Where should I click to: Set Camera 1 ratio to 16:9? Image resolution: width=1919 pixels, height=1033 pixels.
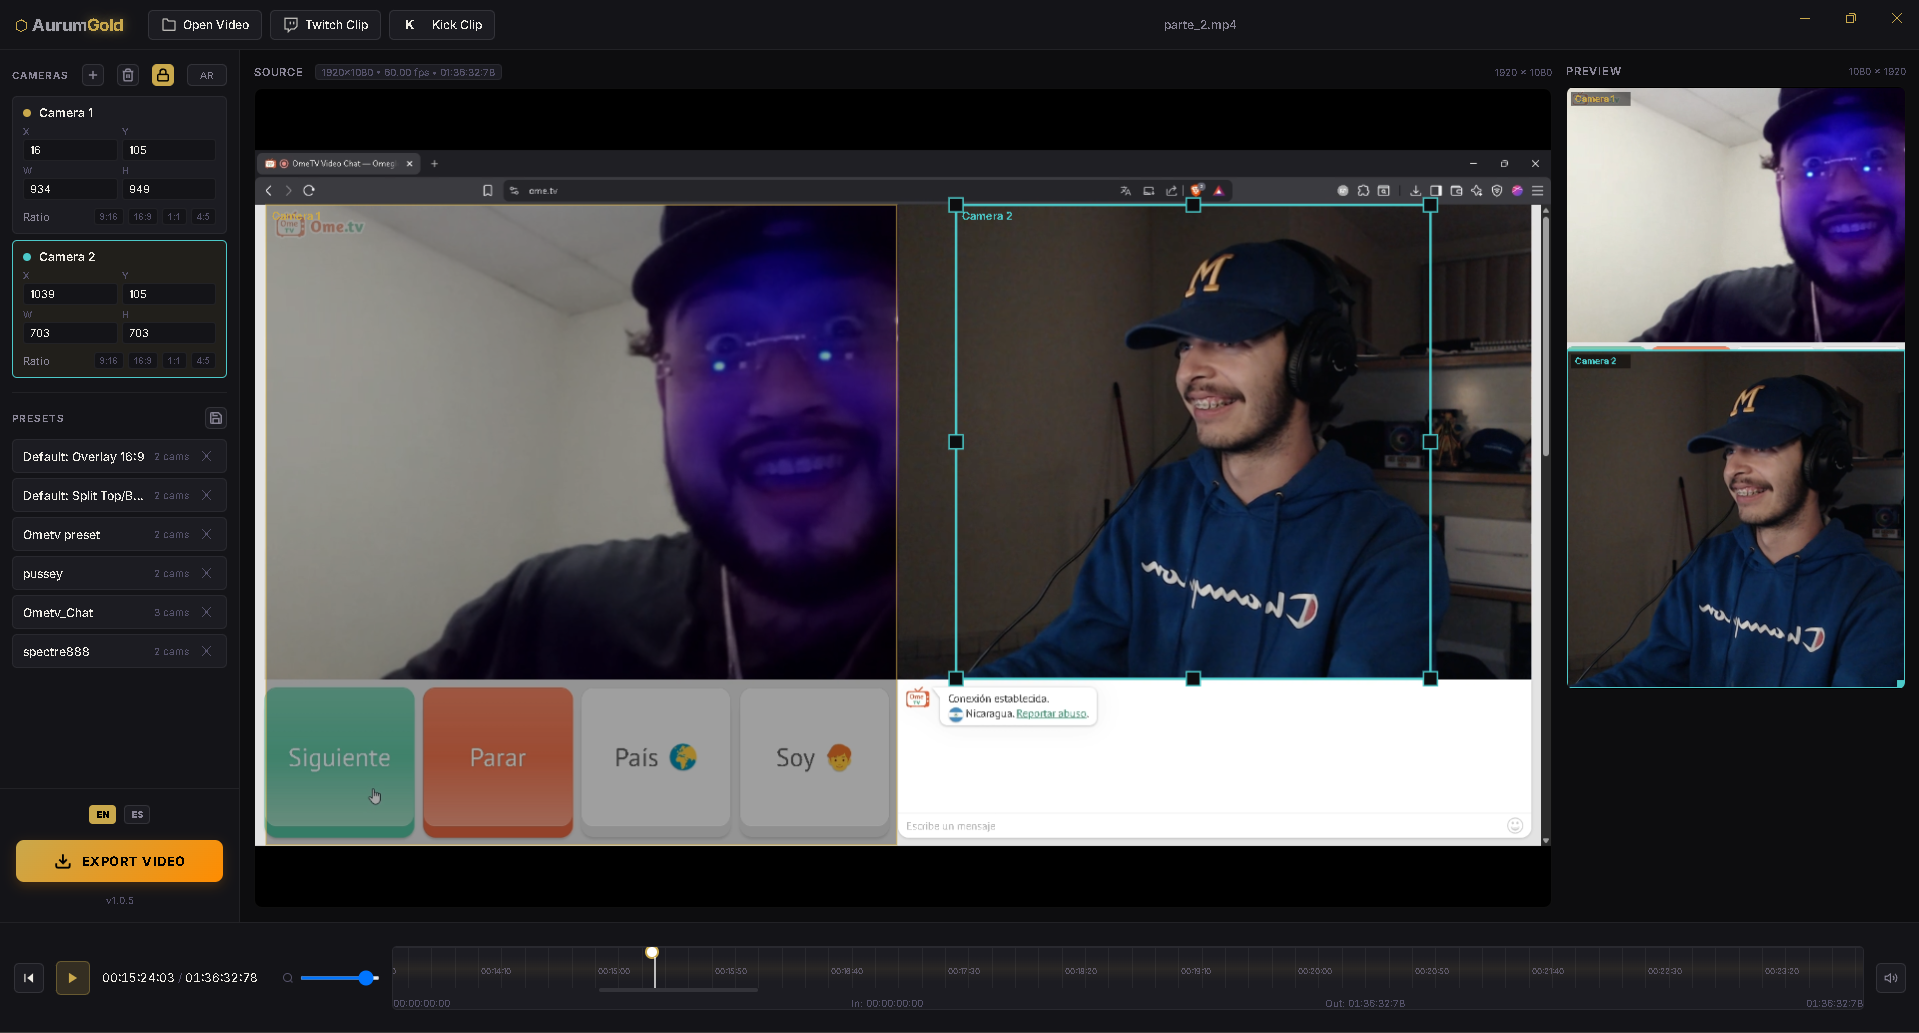pyautogui.click(x=143, y=217)
